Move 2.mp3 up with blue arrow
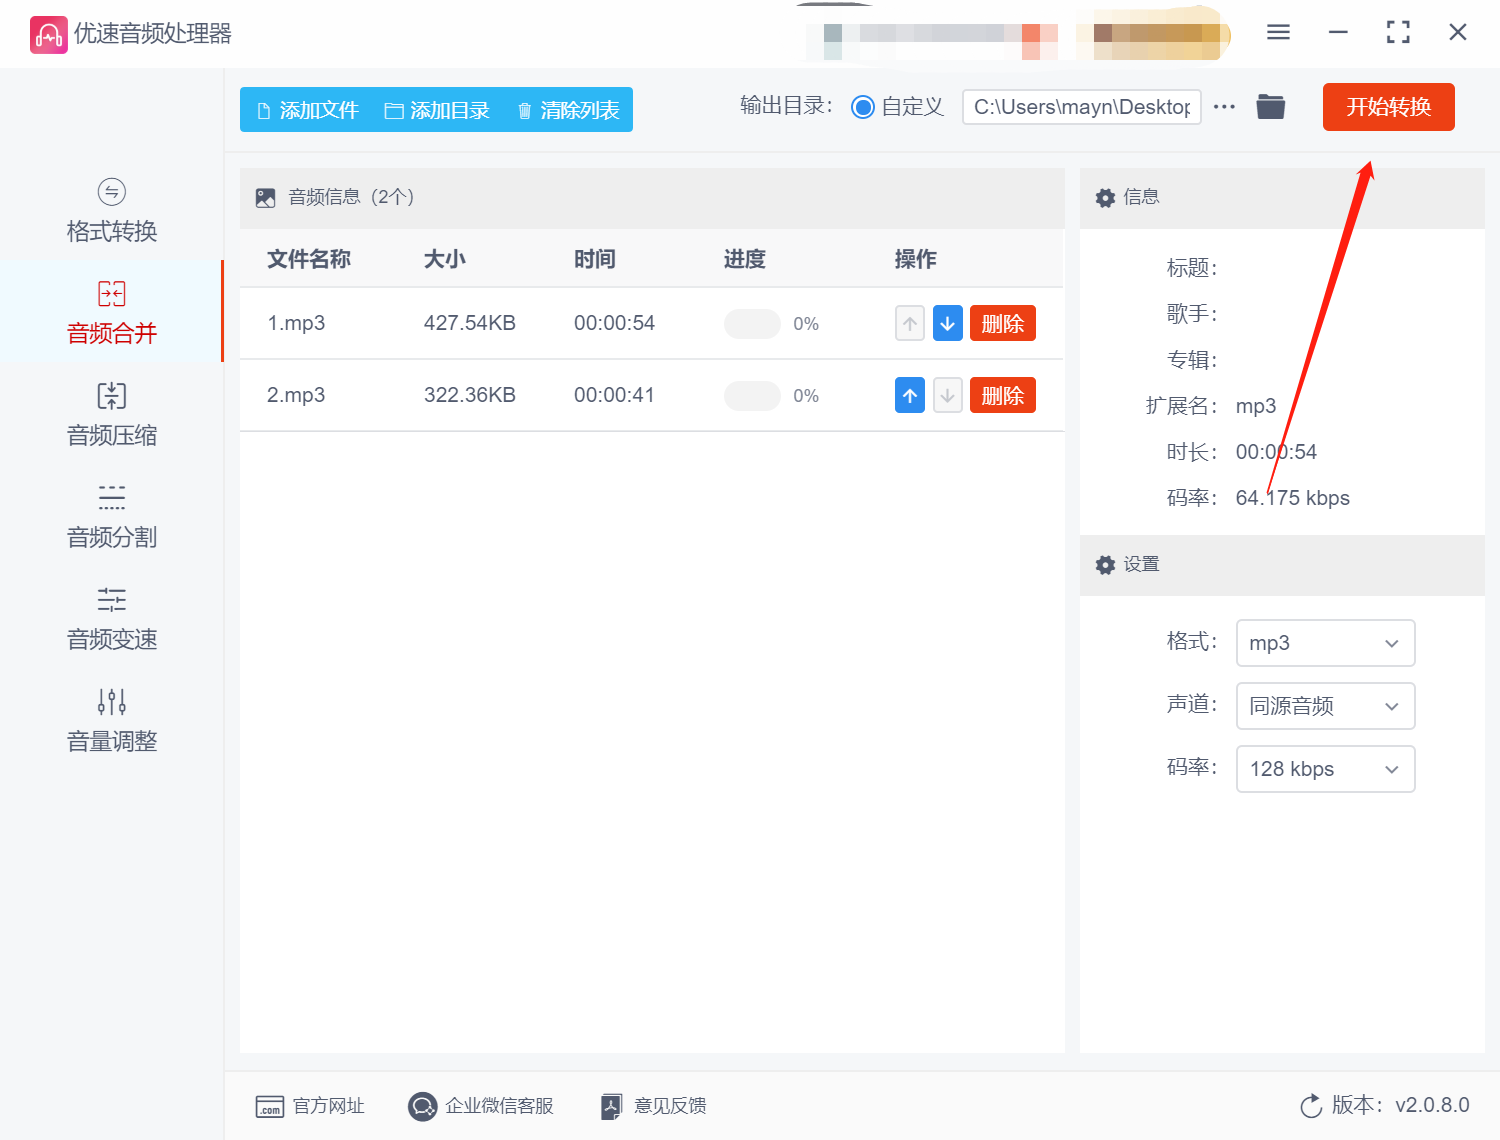Image resolution: width=1500 pixels, height=1140 pixels. (x=909, y=395)
